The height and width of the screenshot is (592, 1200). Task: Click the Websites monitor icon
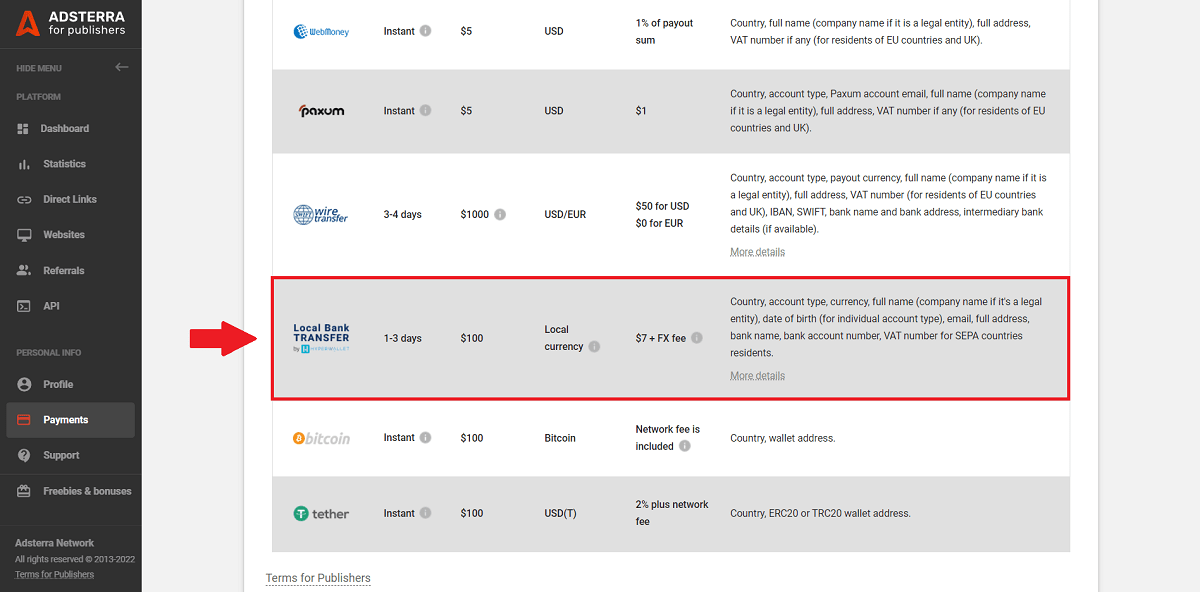pos(24,235)
